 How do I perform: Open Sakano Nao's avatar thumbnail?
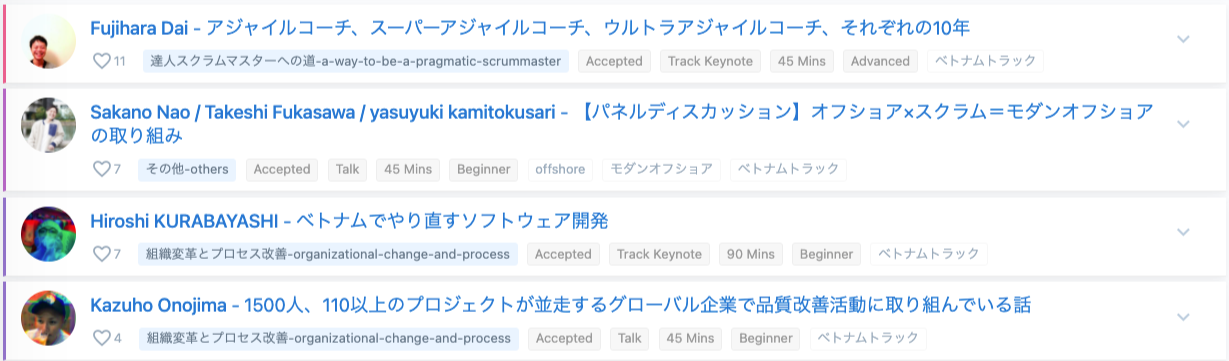click(48, 125)
